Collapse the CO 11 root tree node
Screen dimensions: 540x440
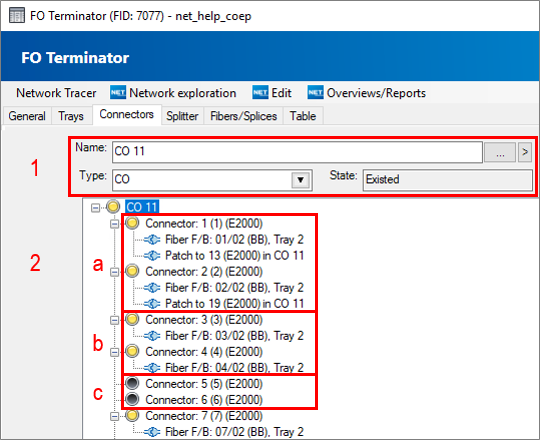(x=95, y=208)
